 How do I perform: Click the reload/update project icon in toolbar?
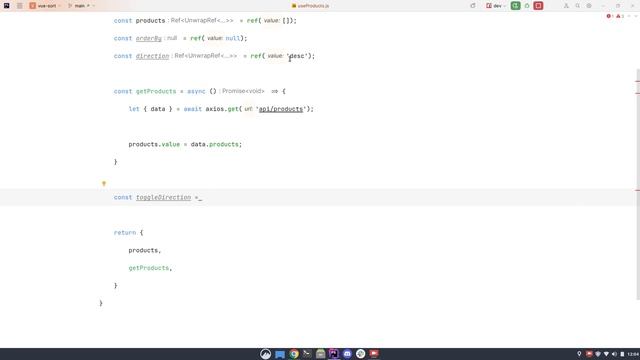pyautogui.click(x=473, y=6)
